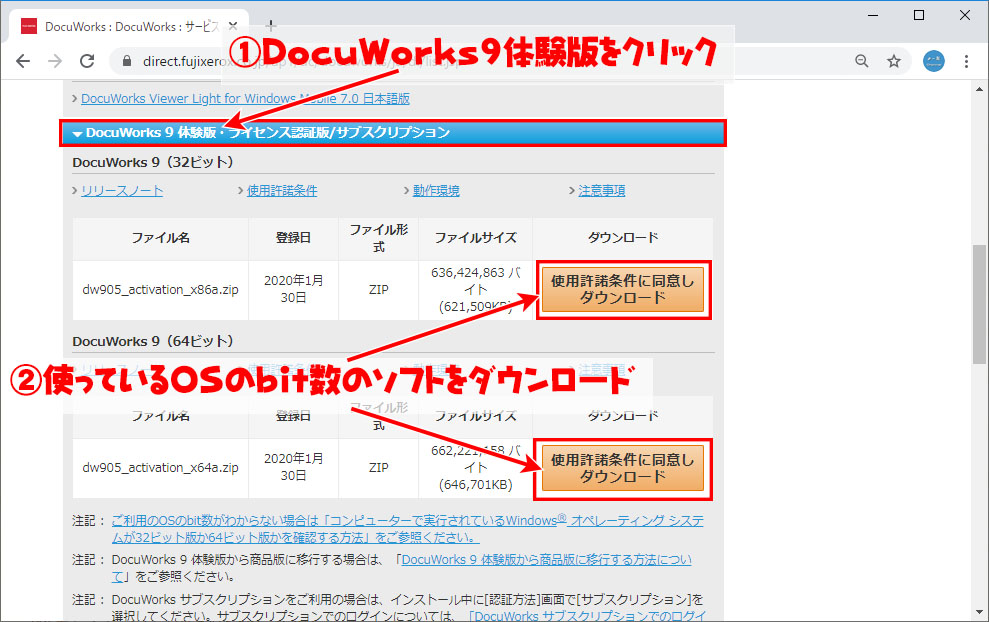Image resolution: width=989 pixels, height=622 pixels.
Task: Open DocuWorks Viewer Light for Windows Mobile link
Action: tap(245, 98)
